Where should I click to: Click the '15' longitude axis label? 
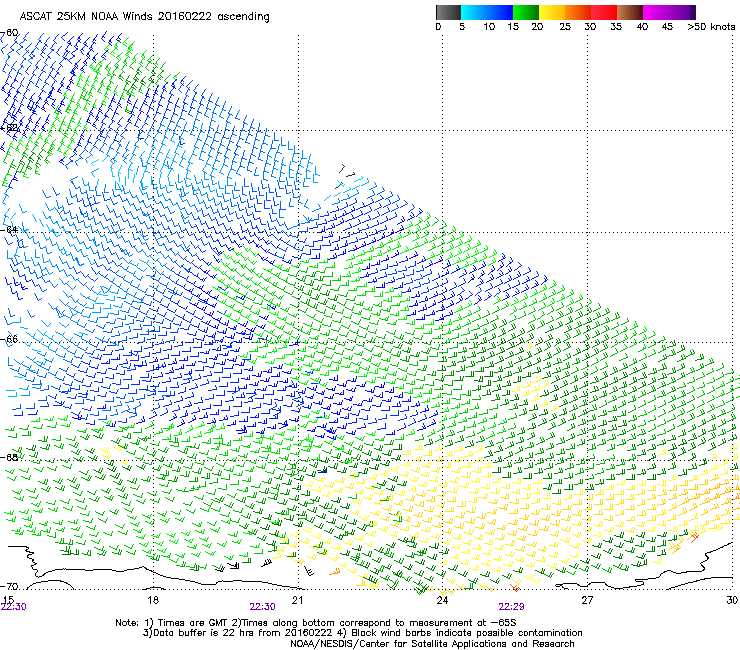[x=8, y=599]
